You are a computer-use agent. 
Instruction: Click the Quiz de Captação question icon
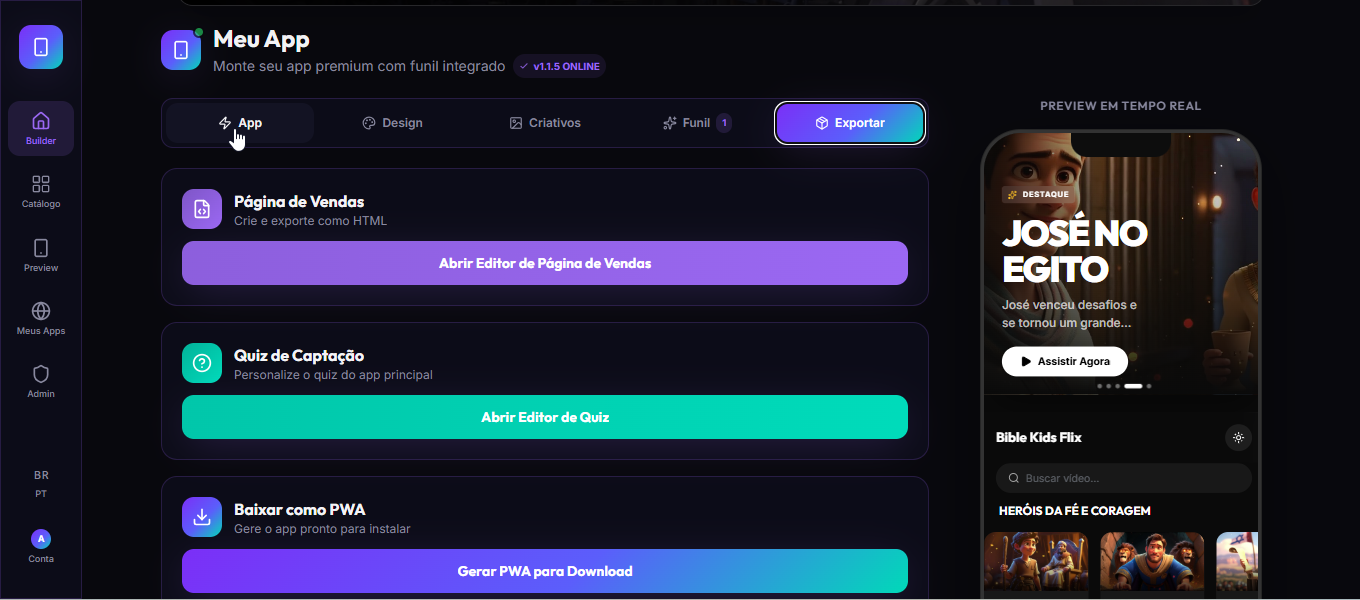click(x=202, y=363)
